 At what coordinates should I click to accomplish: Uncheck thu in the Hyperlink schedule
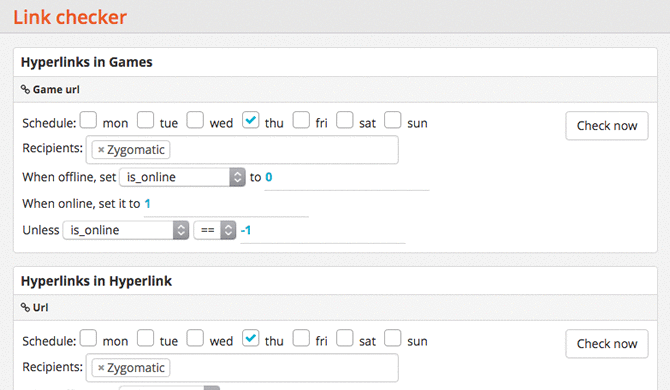[250, 338]
